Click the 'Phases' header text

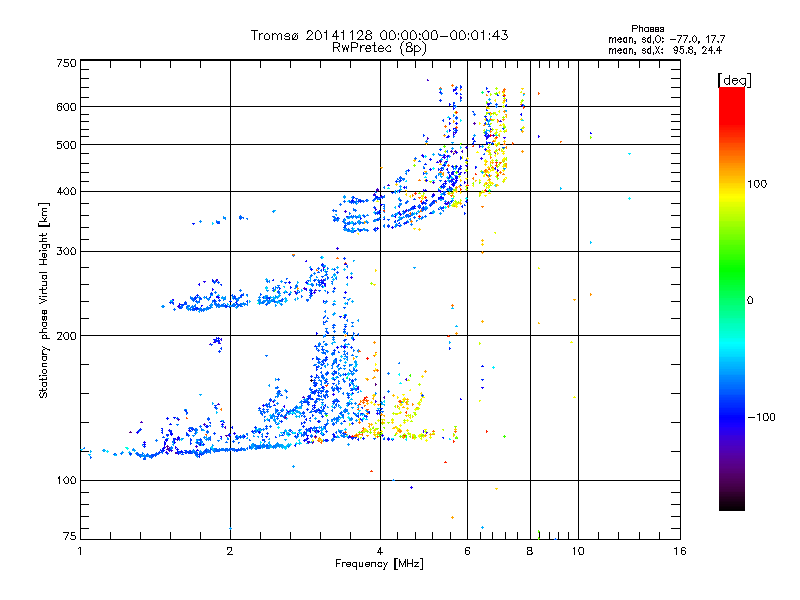pos(647,29)
